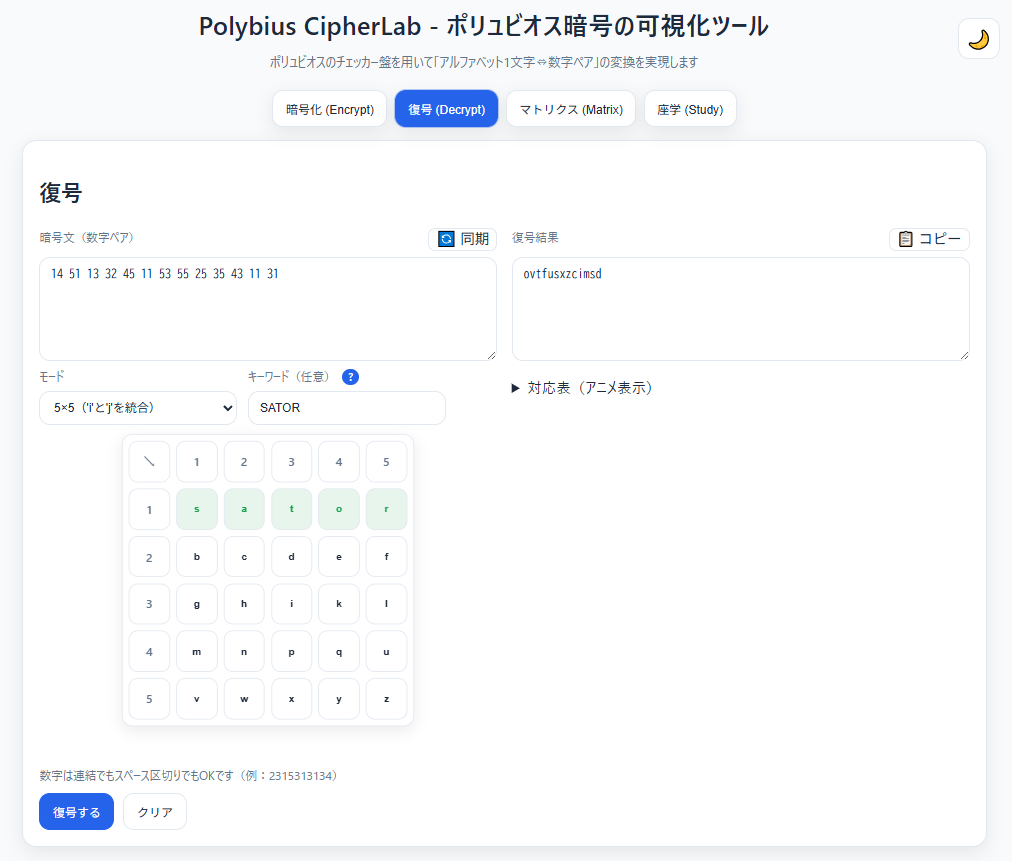This screenshot has width=1012, height=861.
Task: Click the 'i' cell in the grid
Action: click(x=291, y=604)
